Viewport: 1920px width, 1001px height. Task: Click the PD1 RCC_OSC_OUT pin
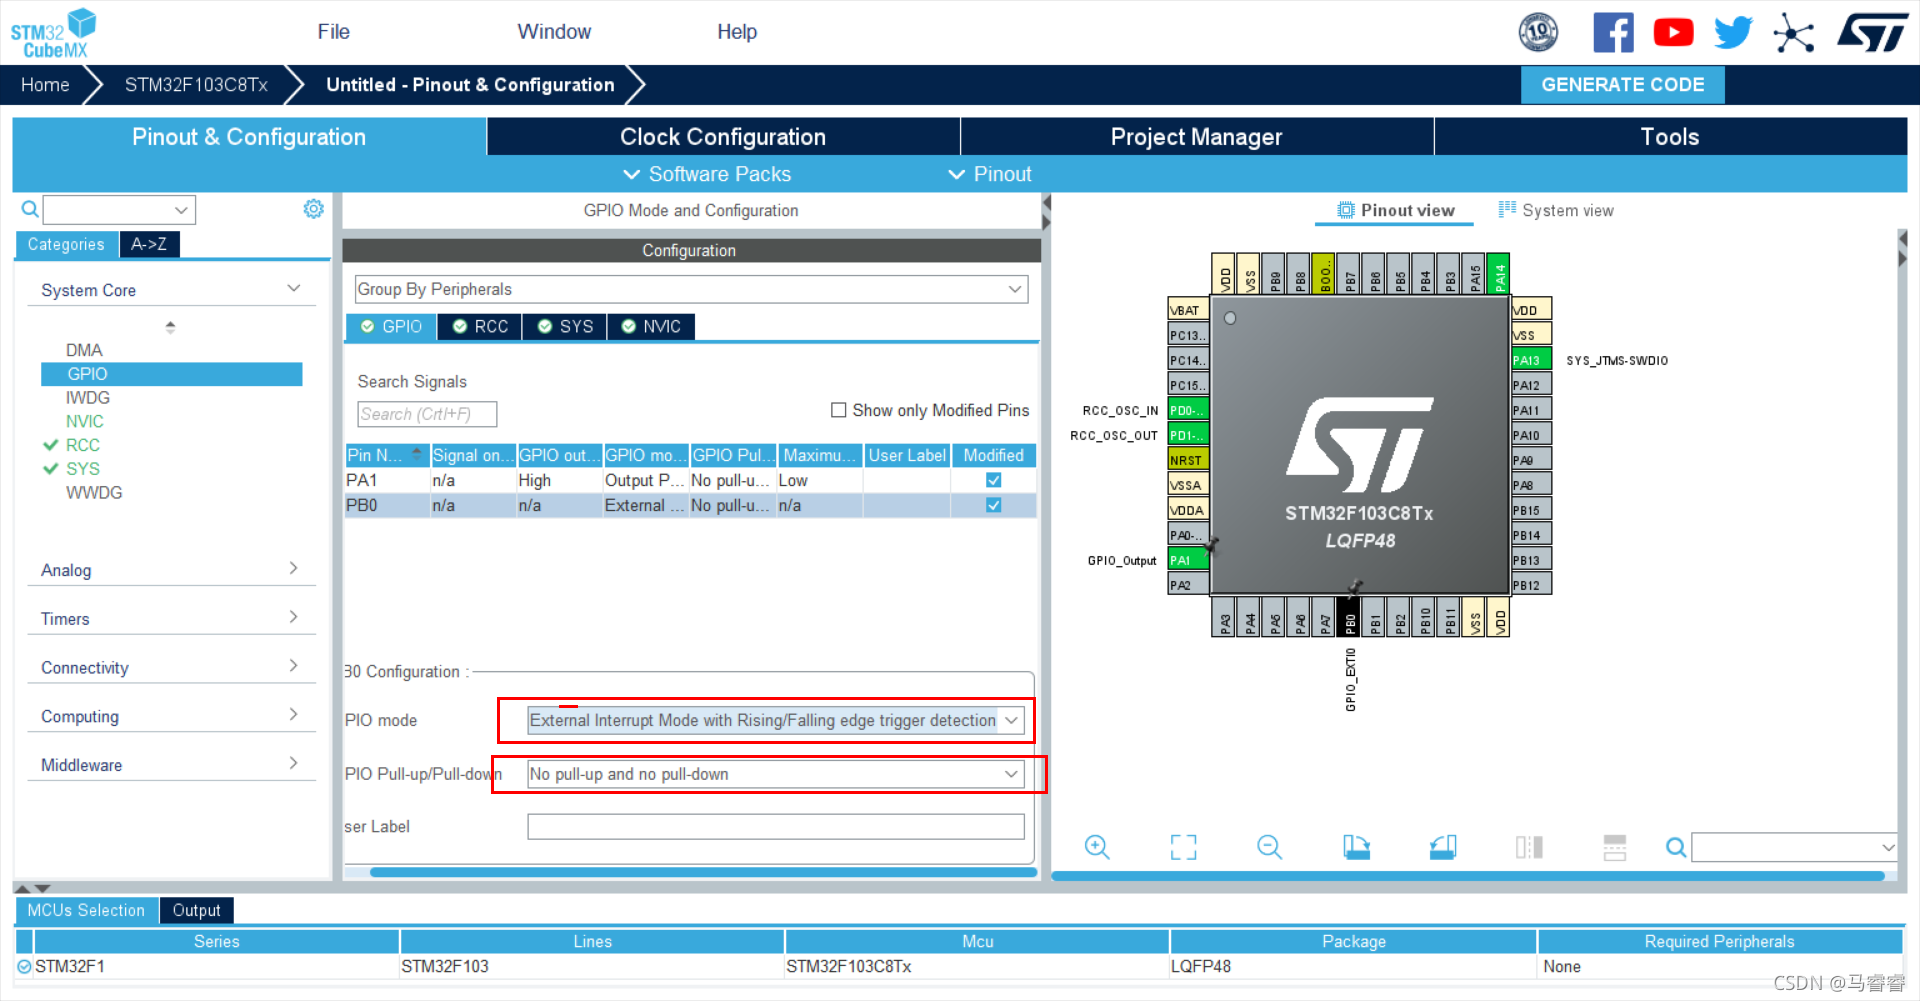(x=1188, y=435)
